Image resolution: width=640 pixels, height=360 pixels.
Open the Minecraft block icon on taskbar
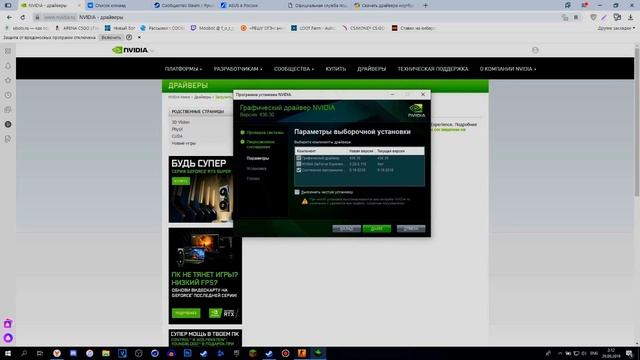click(x=253, y=353)
